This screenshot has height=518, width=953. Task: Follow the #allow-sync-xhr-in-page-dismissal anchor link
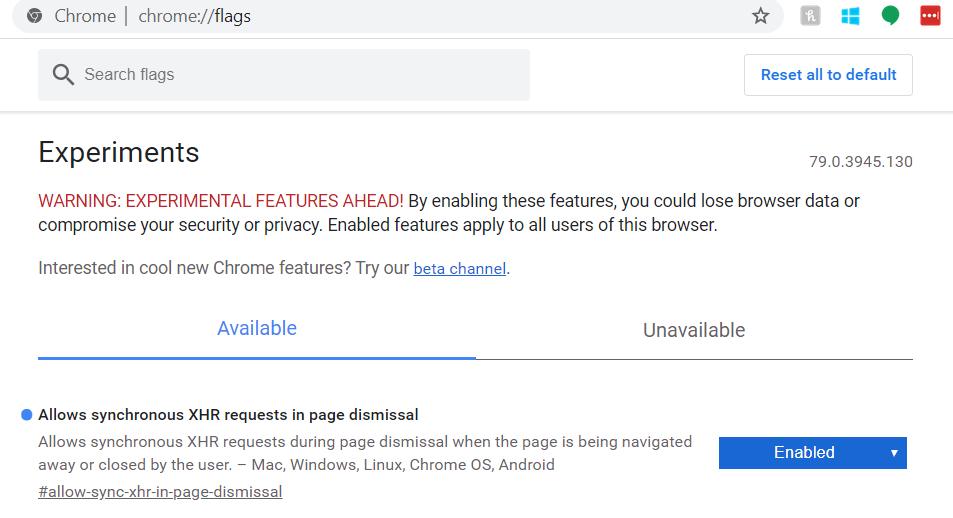tap(160, 492)
